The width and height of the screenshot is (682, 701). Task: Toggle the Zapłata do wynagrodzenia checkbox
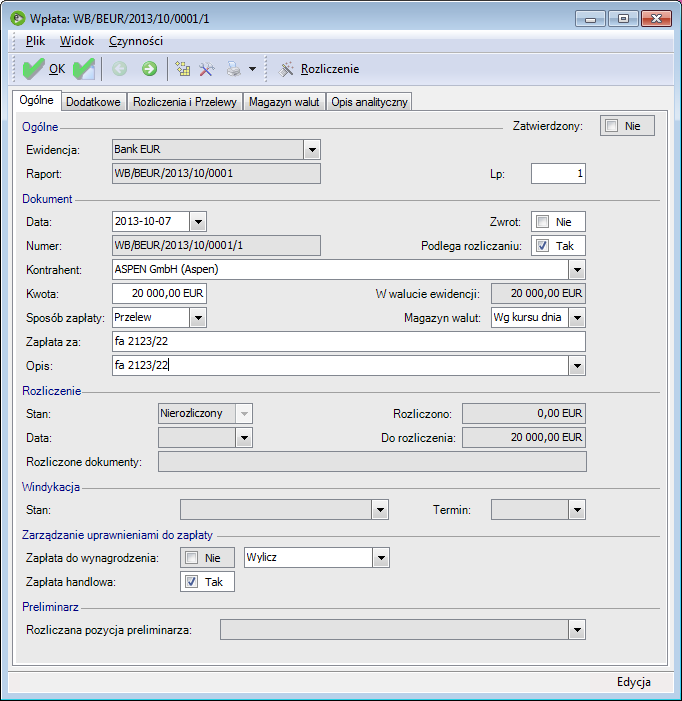point(191,557)
